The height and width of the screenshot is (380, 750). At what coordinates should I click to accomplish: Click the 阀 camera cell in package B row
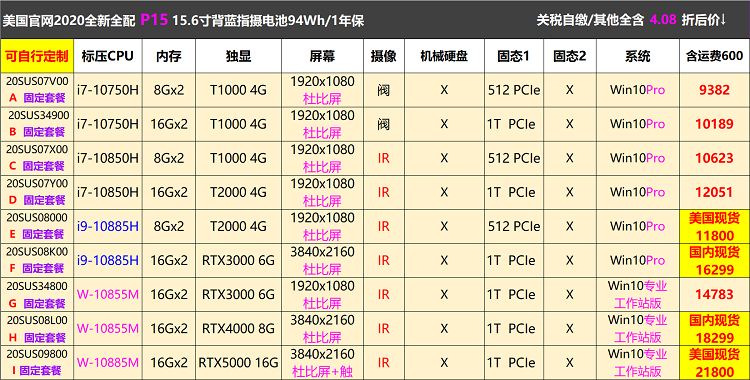tap(384, 124)
